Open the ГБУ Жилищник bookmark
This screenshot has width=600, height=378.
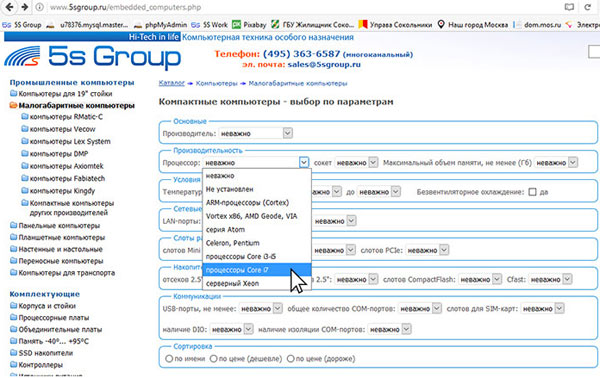(x=313, y=25)
